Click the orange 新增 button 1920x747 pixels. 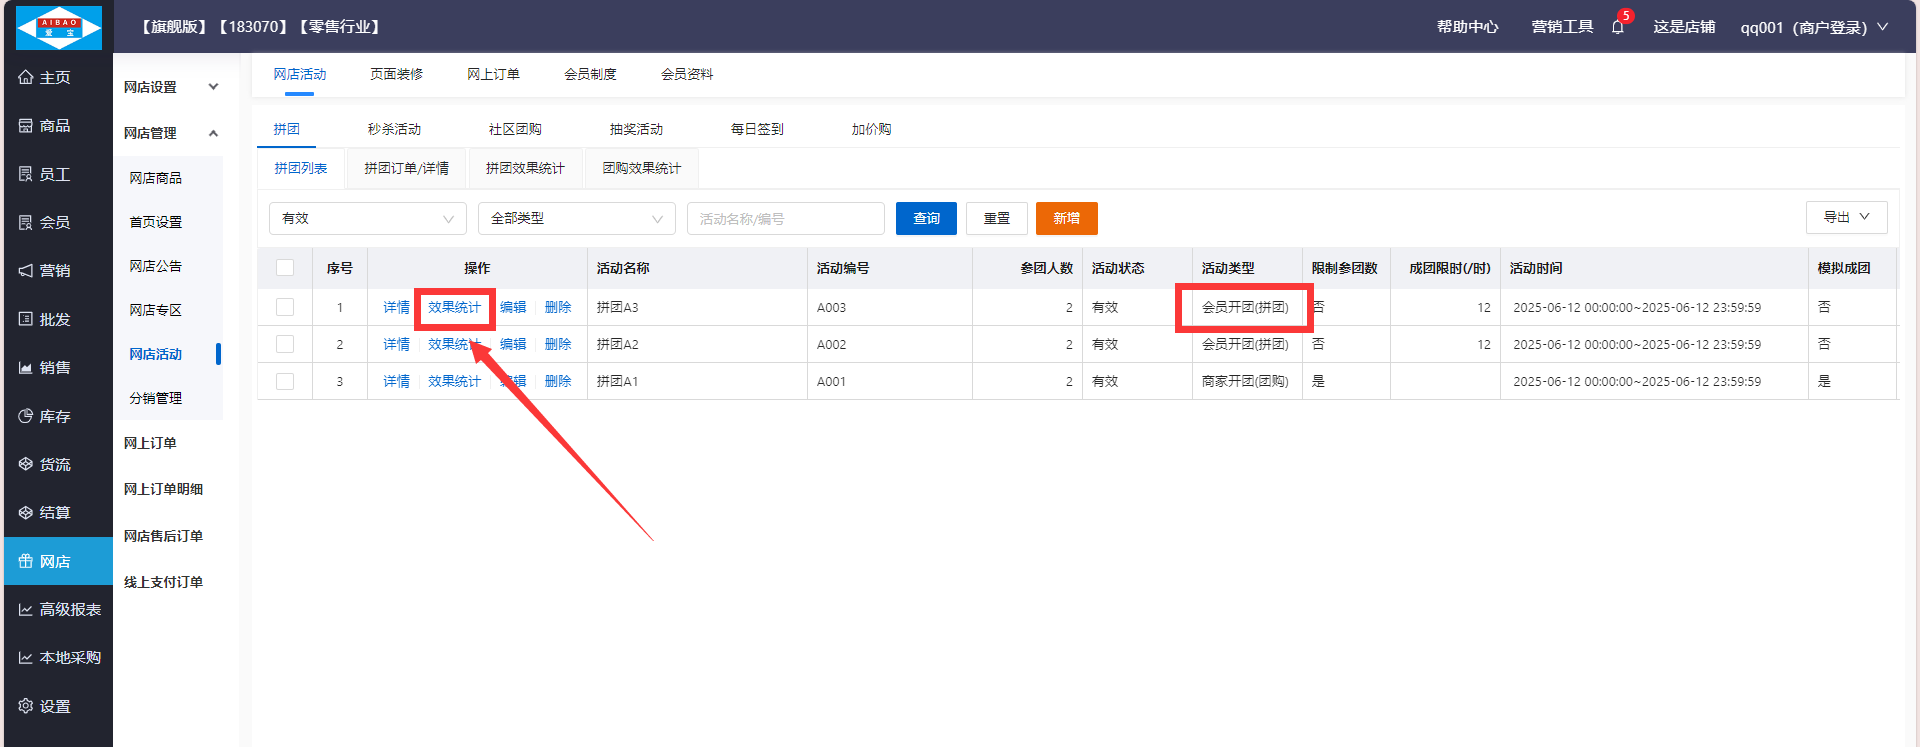(1066, 218)
